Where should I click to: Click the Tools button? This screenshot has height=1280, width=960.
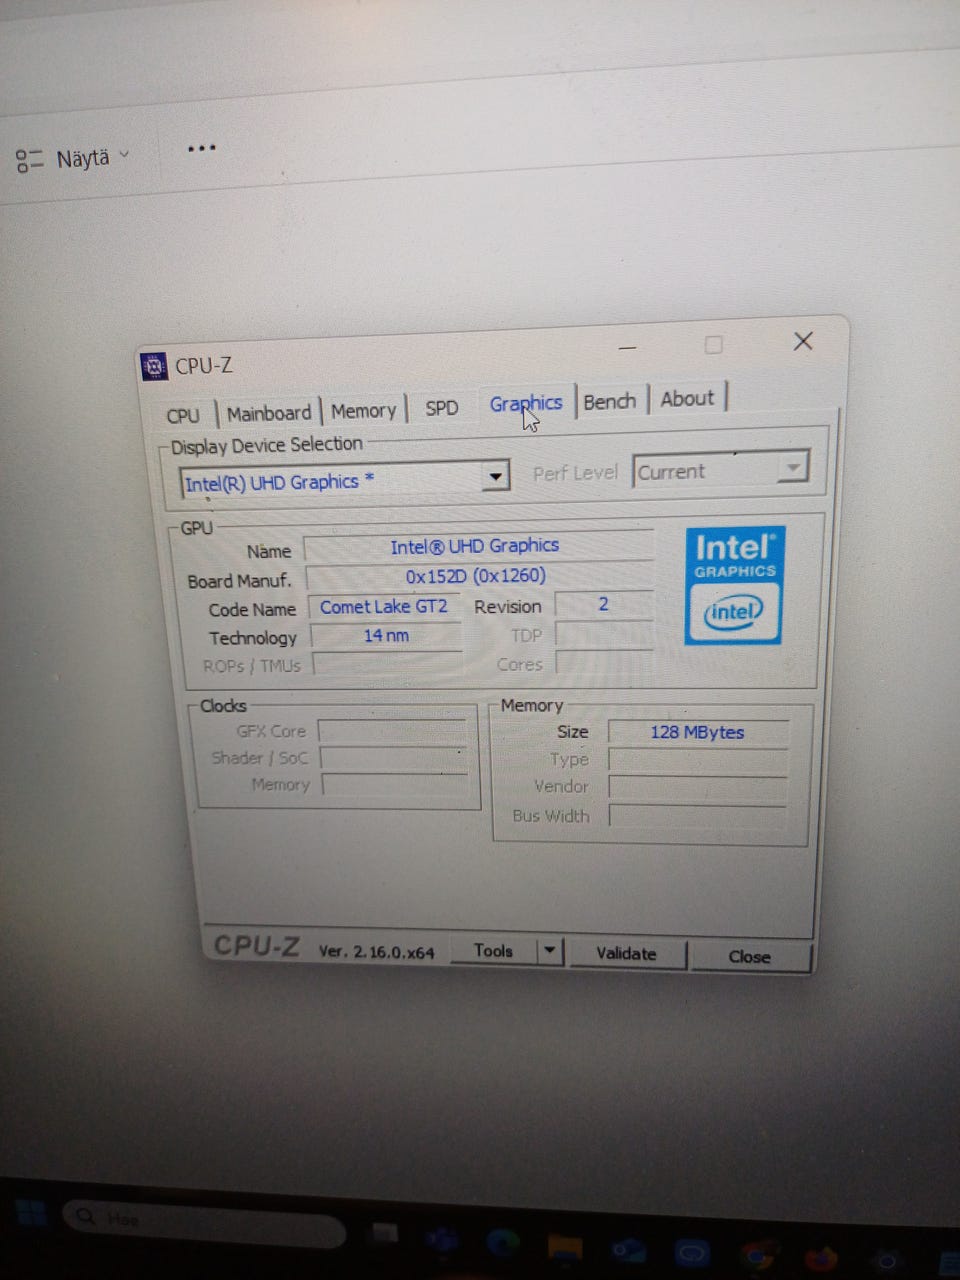pyautogui.click(x=493, y=950)
